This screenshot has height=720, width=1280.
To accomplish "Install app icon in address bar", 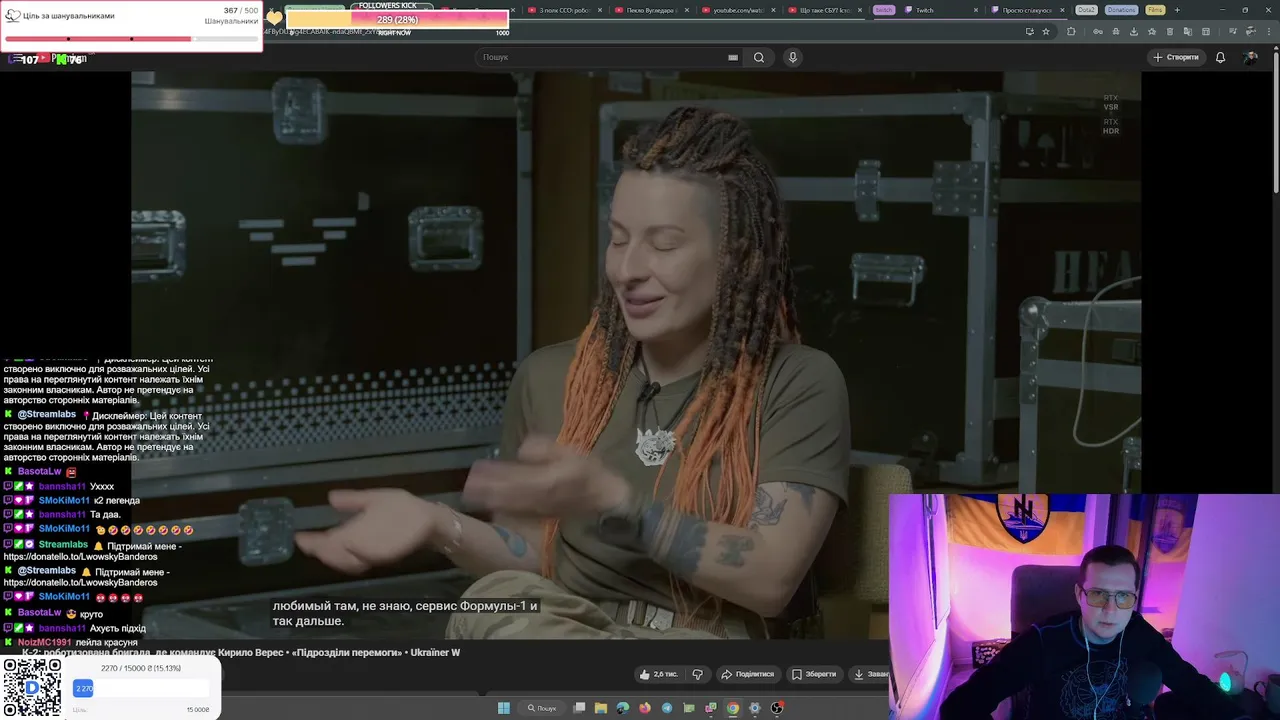I will (1030, 31).
